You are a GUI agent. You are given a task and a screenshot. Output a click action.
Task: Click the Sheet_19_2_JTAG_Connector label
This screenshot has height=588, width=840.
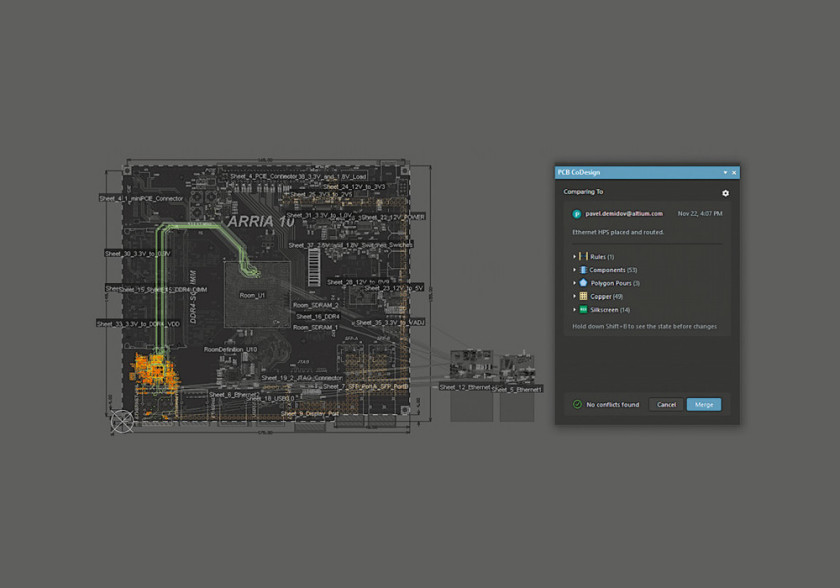click(302, 378)
